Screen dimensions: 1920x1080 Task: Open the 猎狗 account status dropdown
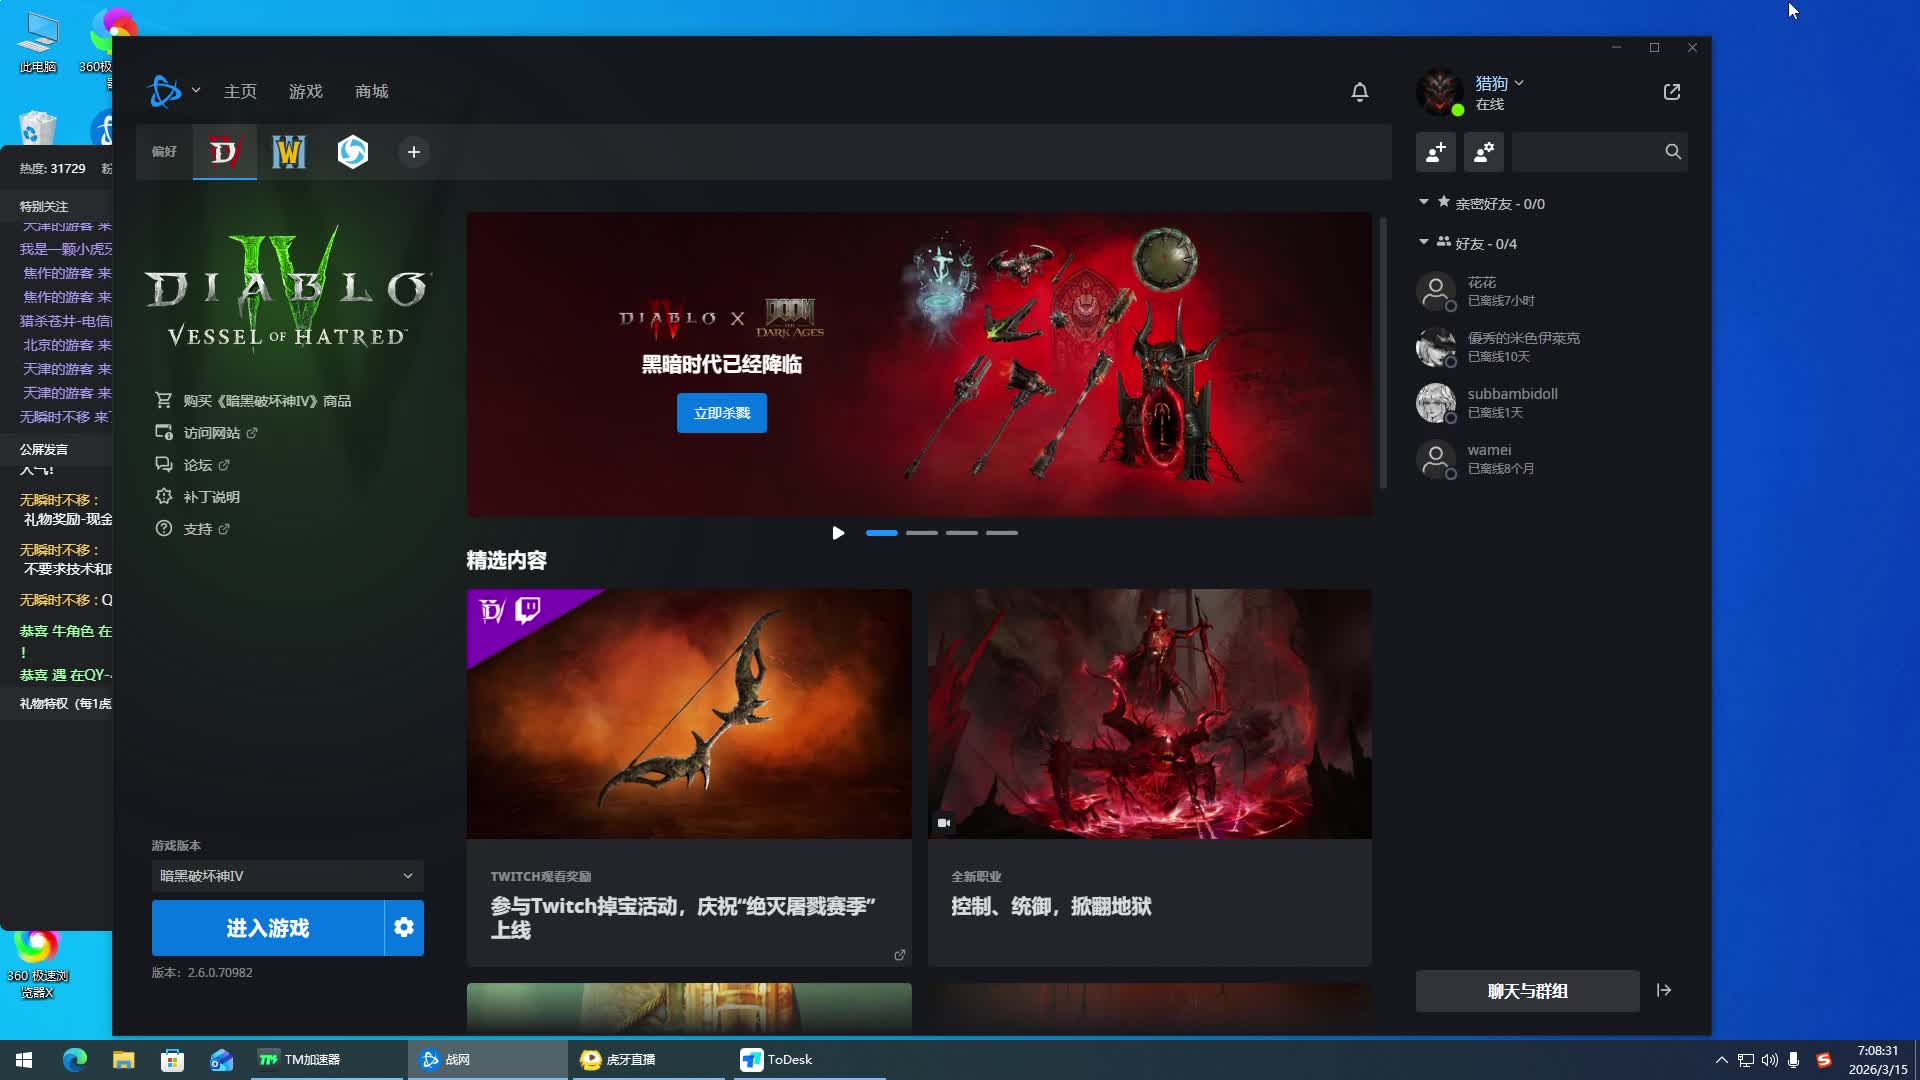(1499, 83)
